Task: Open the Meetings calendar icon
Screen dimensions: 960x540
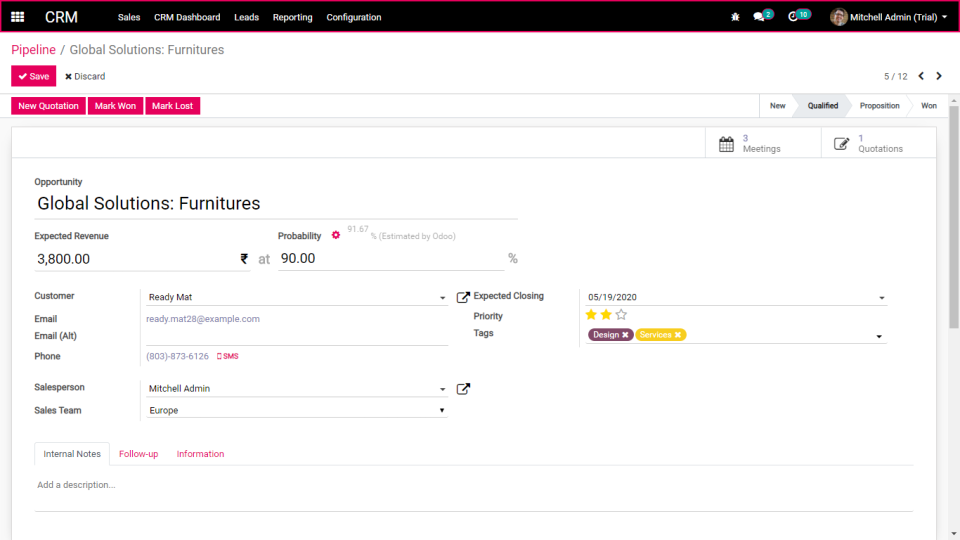Action: [726, 144]
